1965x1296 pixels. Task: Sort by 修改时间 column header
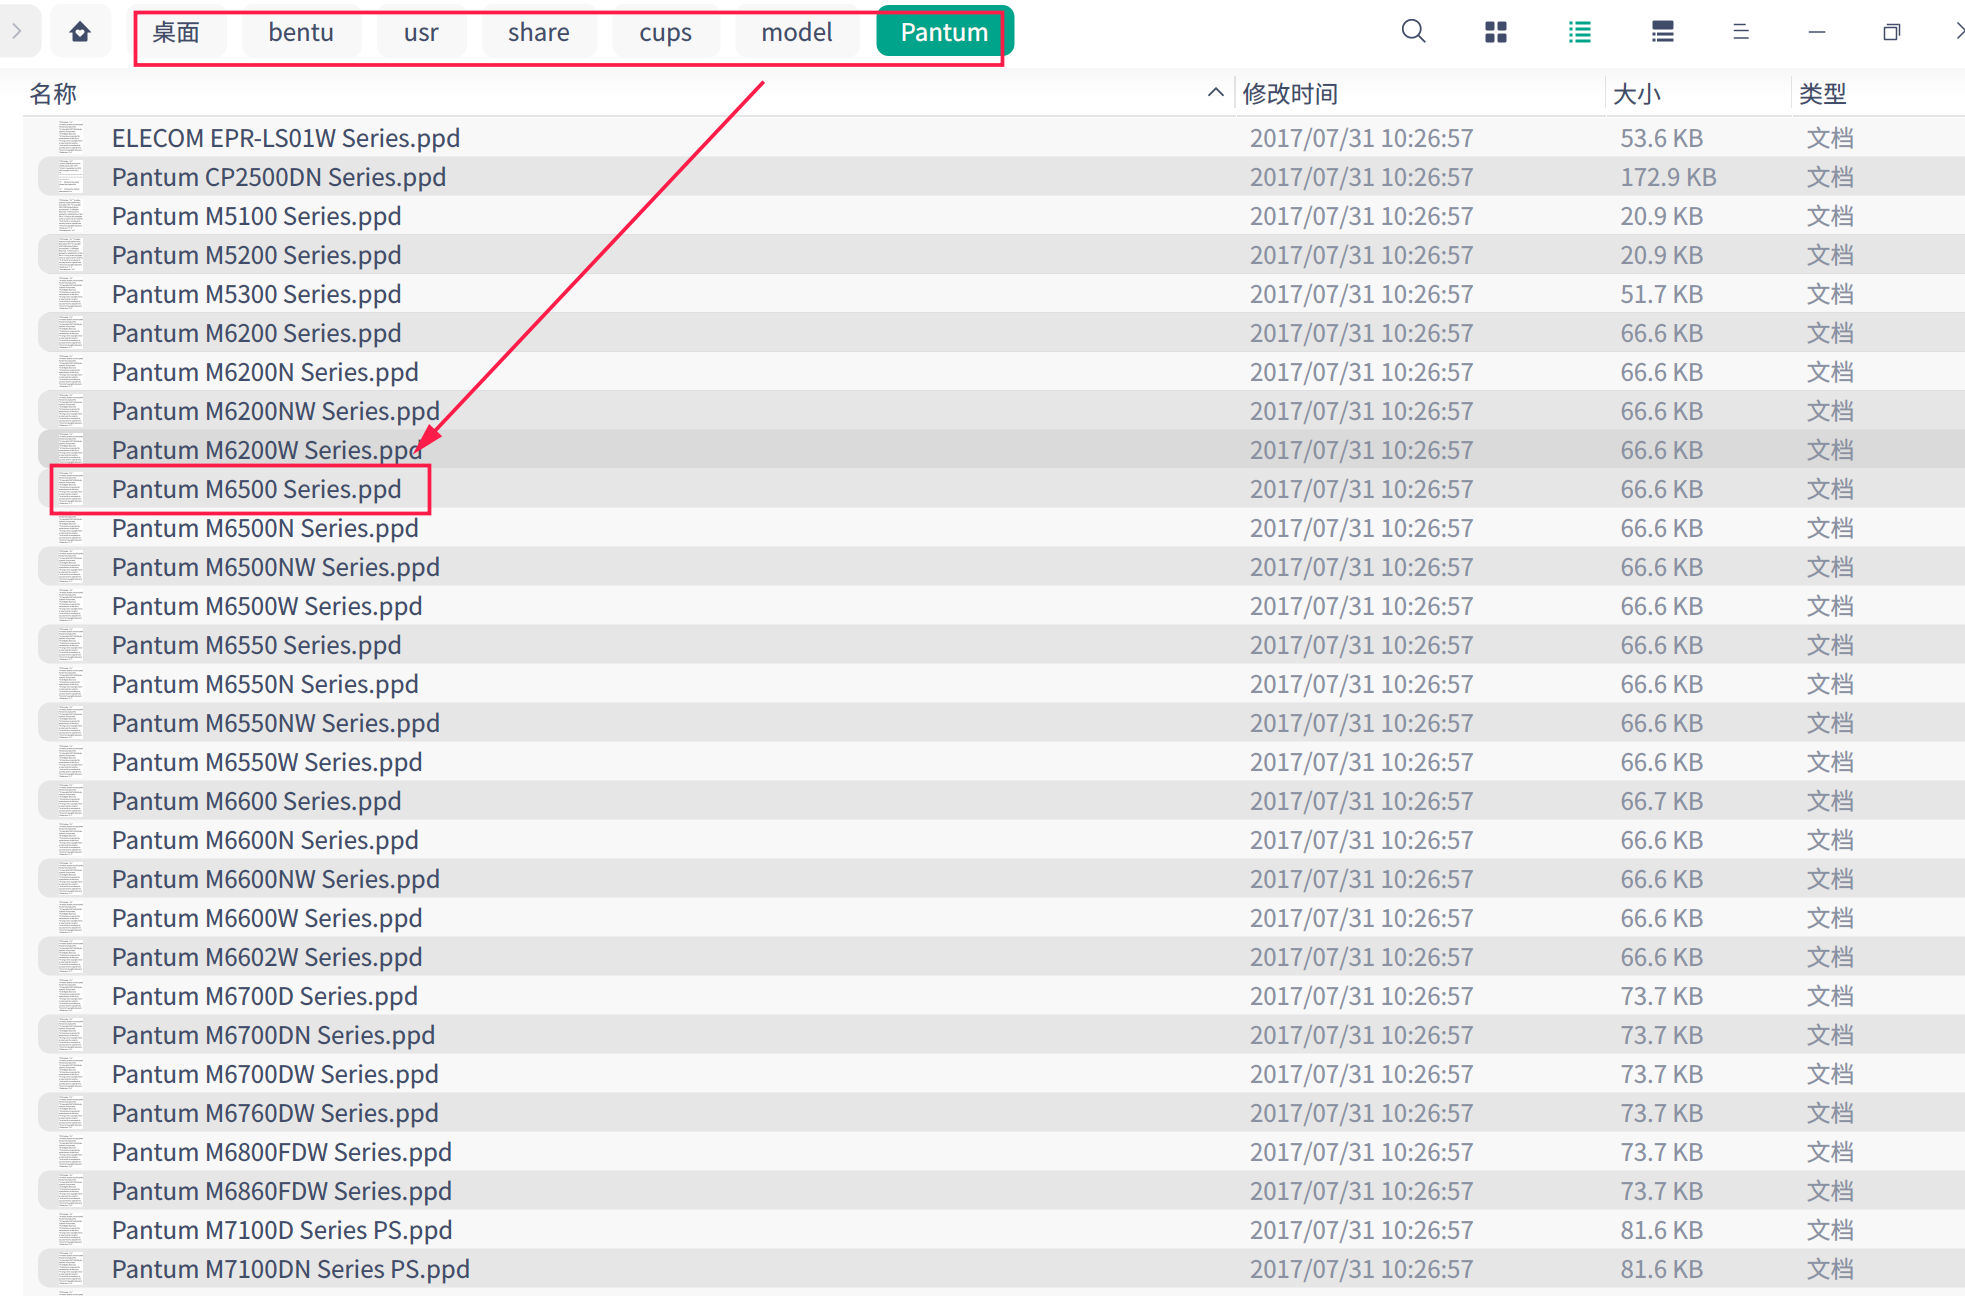point(1290,94)
